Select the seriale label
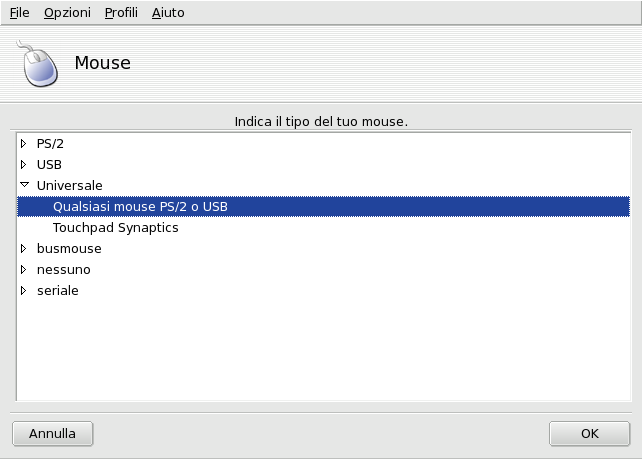The image size is (642, 460). point(57,290)
